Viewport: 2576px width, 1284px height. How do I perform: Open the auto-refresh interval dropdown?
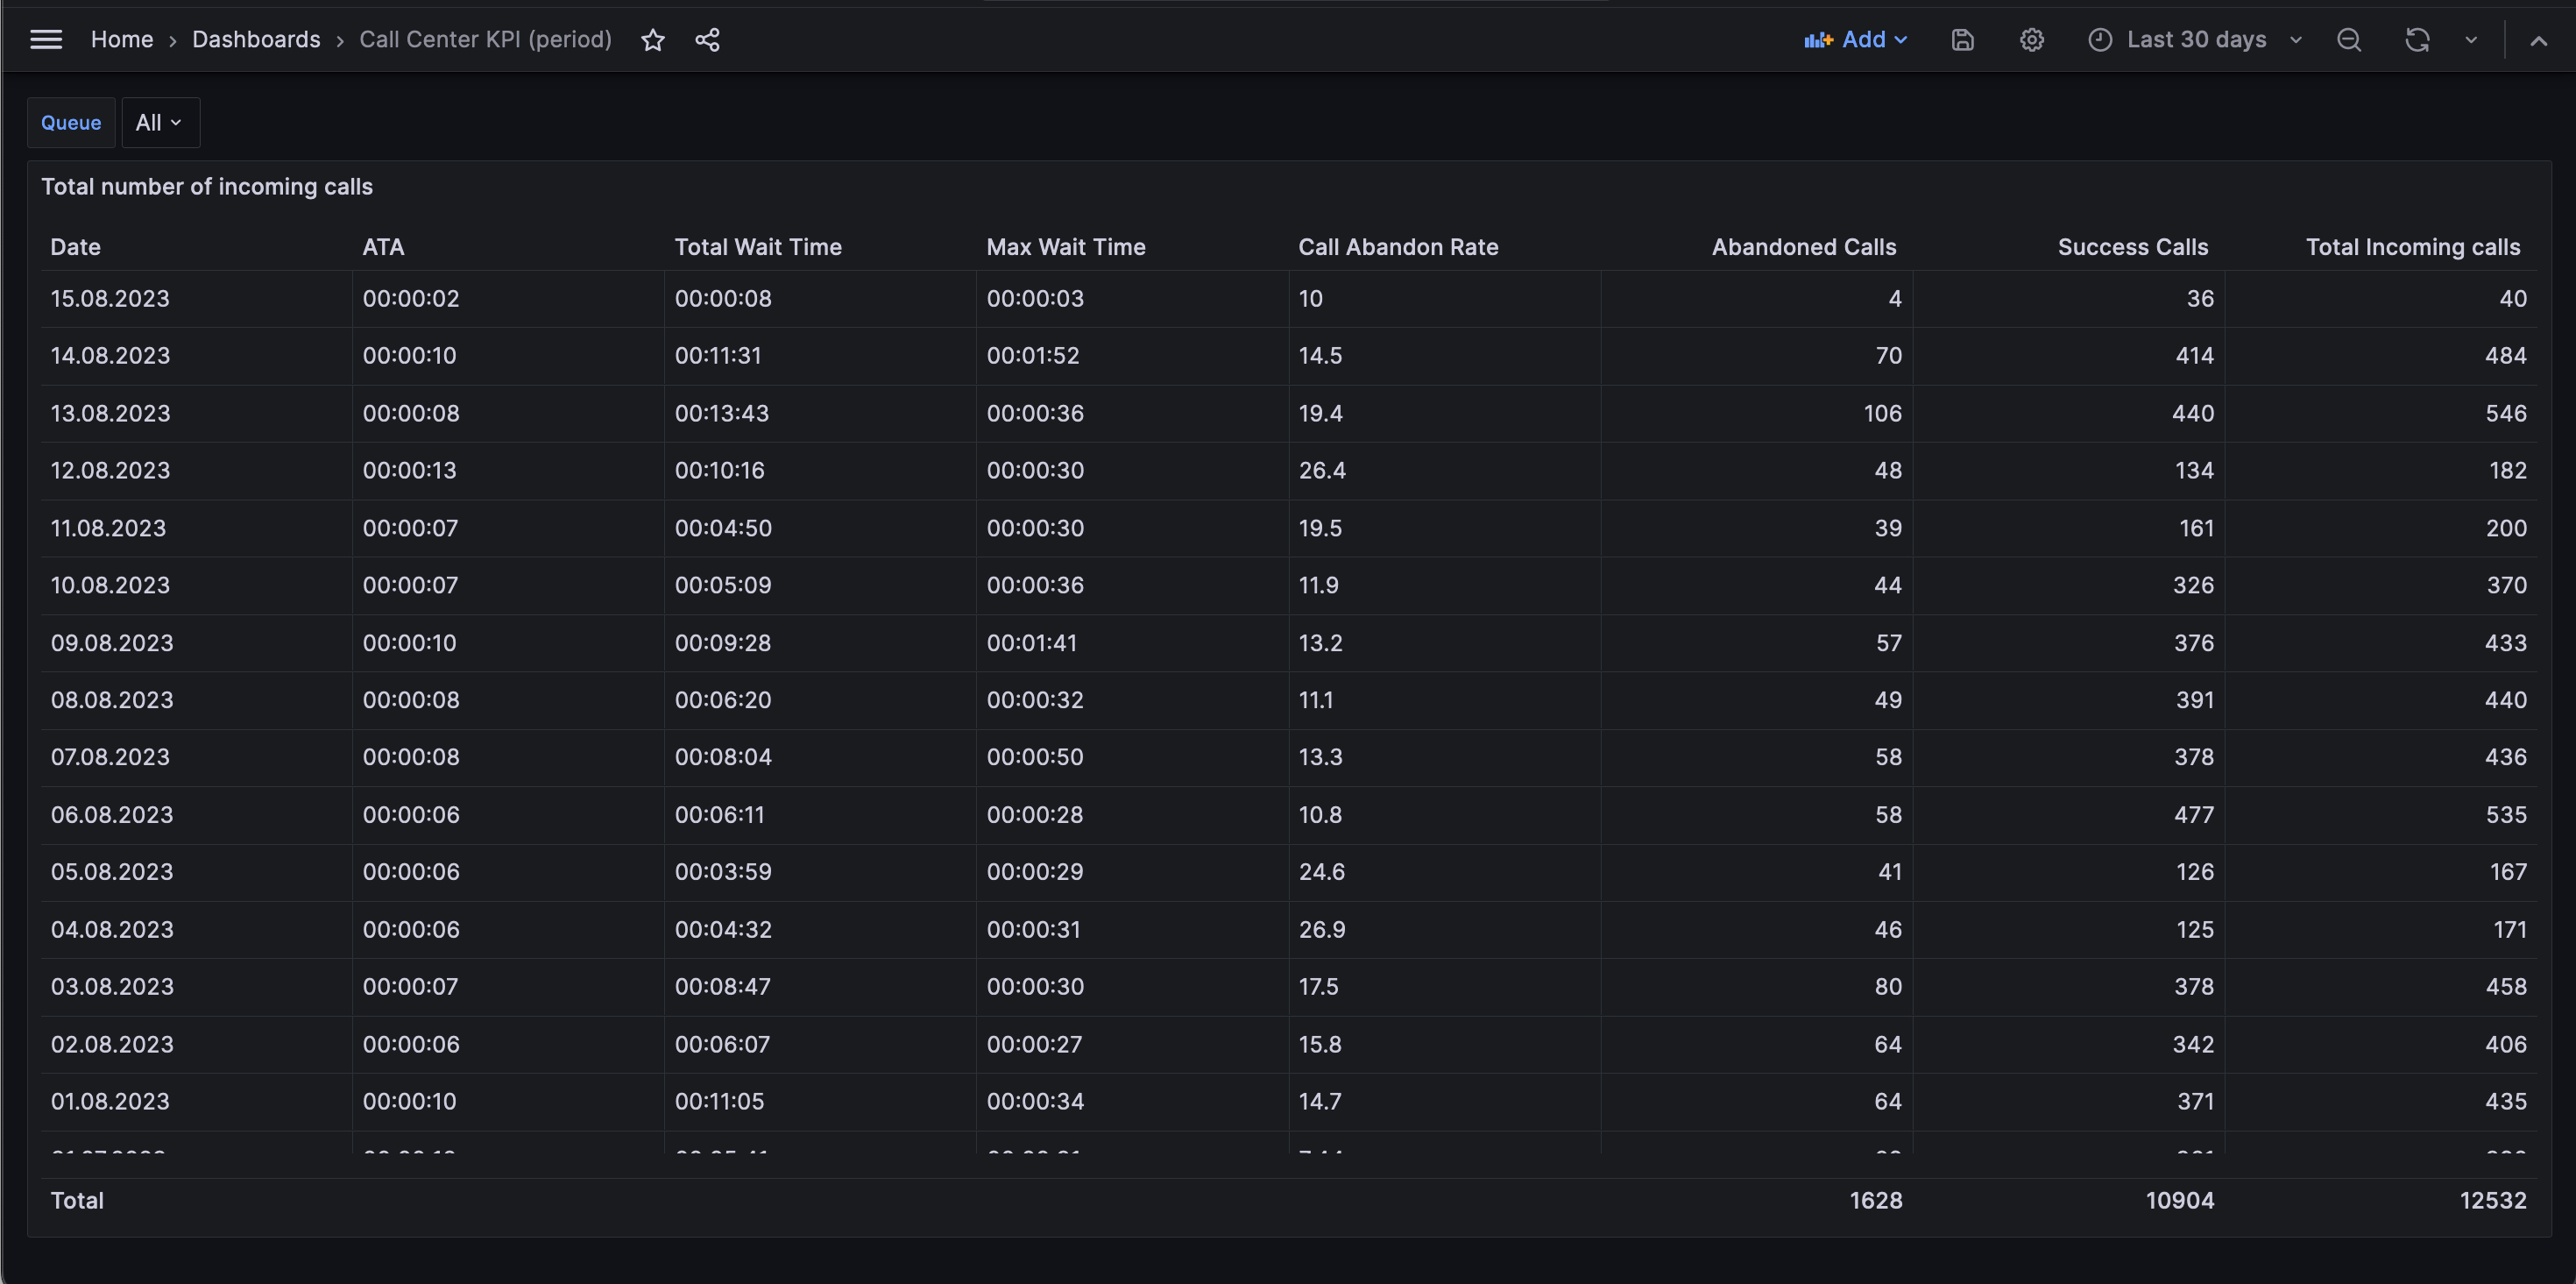2470,40
